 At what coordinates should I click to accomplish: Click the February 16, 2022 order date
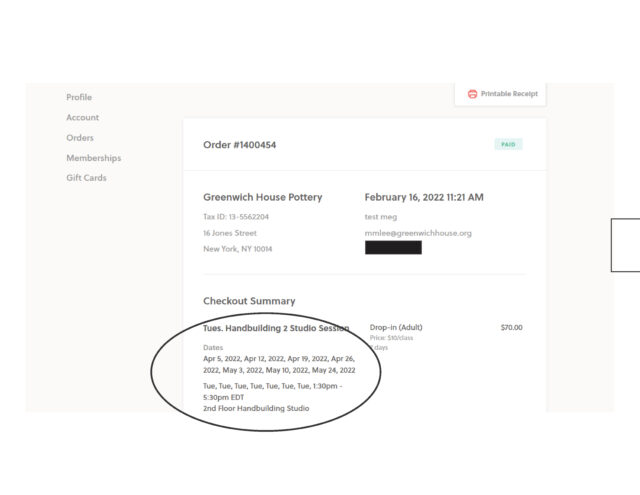coord(424,197)
